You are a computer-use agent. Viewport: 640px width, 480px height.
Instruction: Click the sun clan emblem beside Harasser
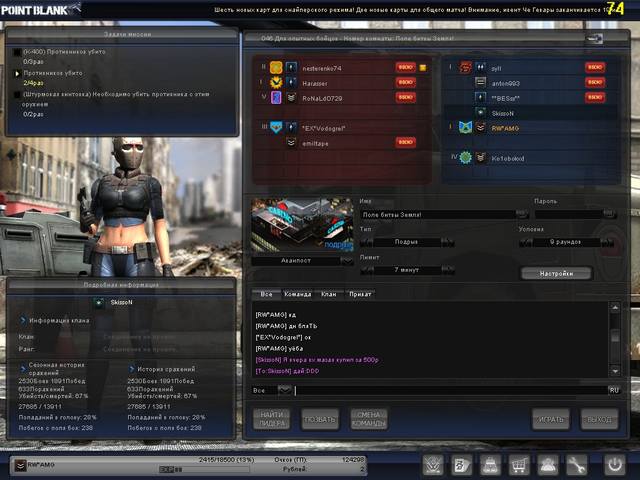276,82
